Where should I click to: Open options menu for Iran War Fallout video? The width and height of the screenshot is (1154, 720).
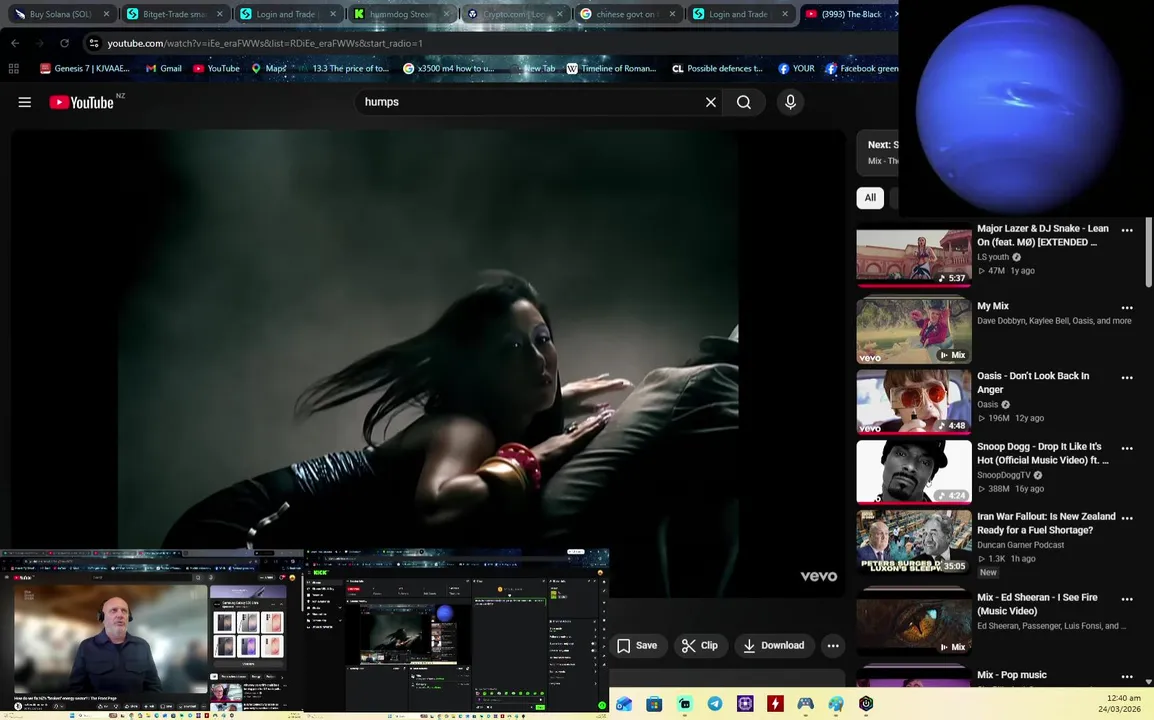click(1127, 518)
